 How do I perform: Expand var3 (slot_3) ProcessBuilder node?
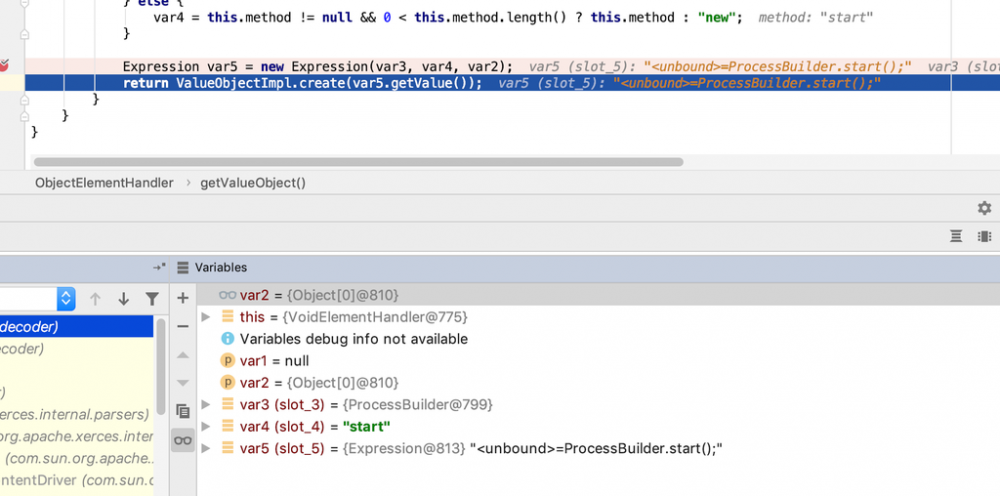(205, 405)
